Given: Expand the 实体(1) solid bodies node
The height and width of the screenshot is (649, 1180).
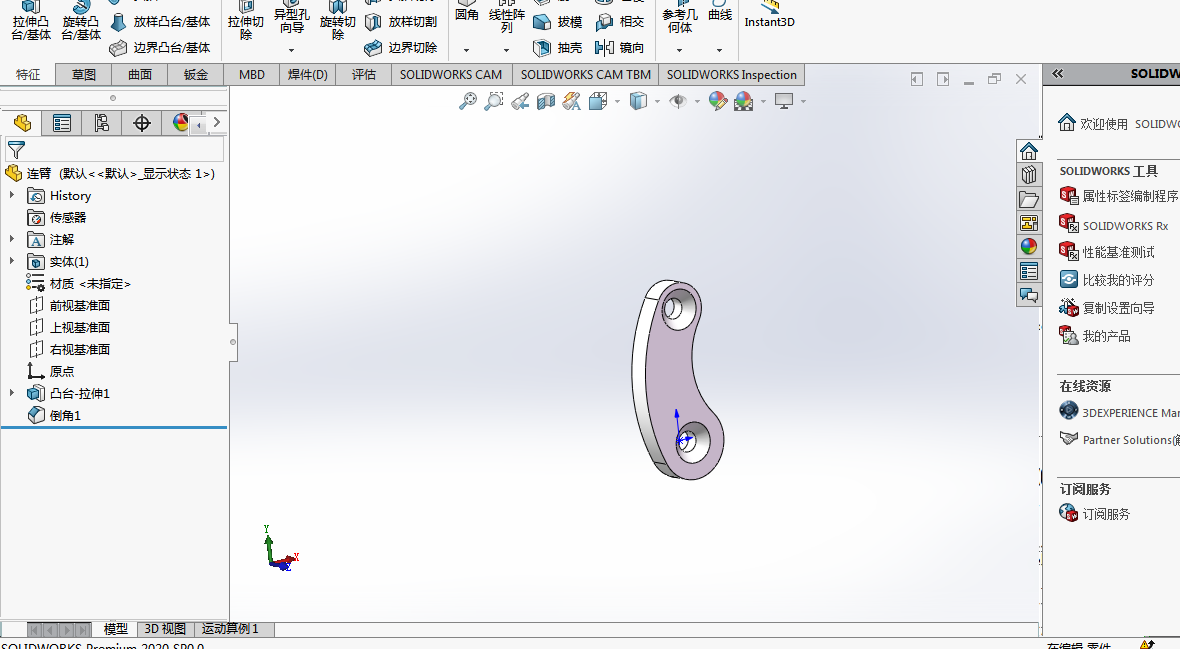Looking at the screenshot, I should click(11, 261).
